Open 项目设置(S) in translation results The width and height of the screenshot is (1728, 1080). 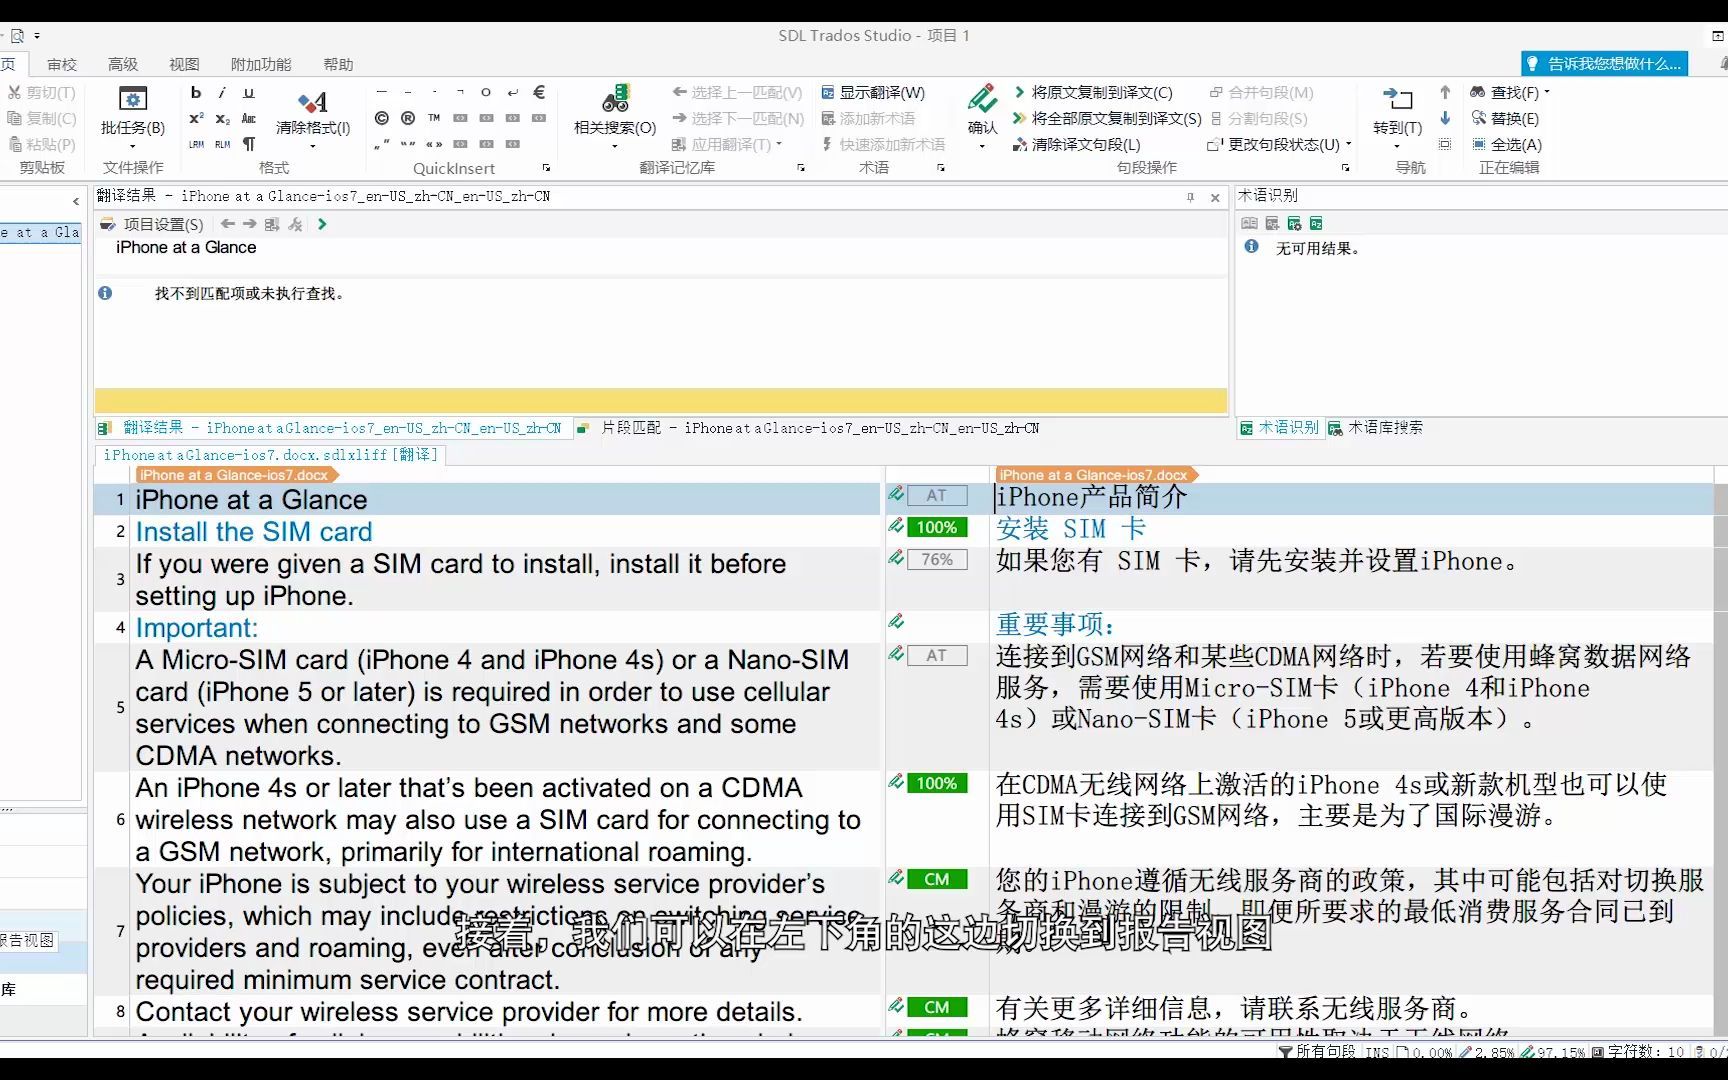pos(153,224)
